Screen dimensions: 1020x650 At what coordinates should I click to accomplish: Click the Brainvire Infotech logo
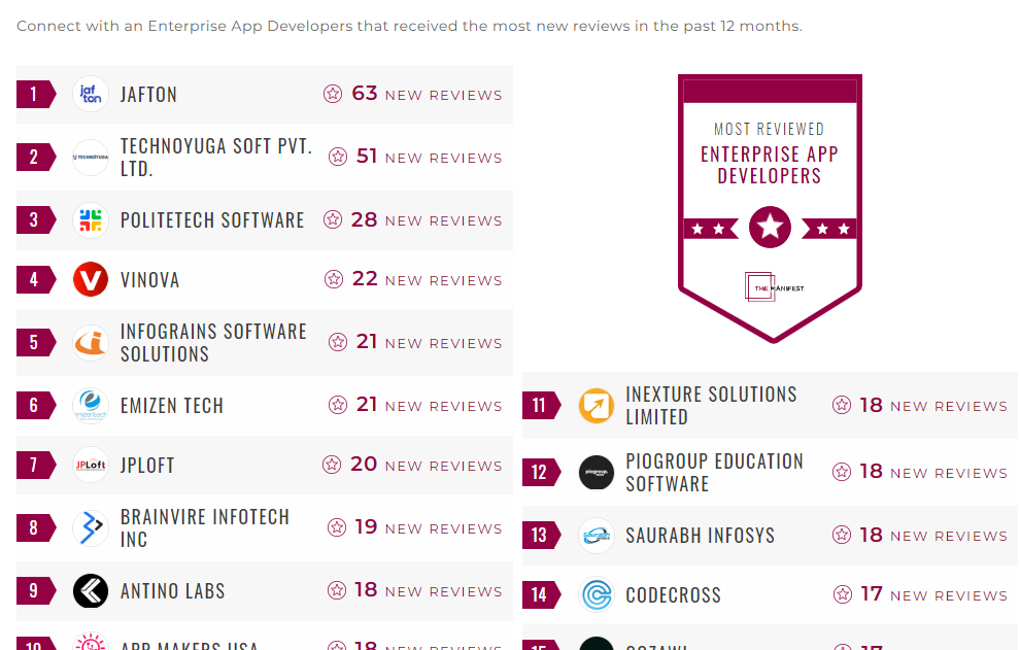coord(91,528)
